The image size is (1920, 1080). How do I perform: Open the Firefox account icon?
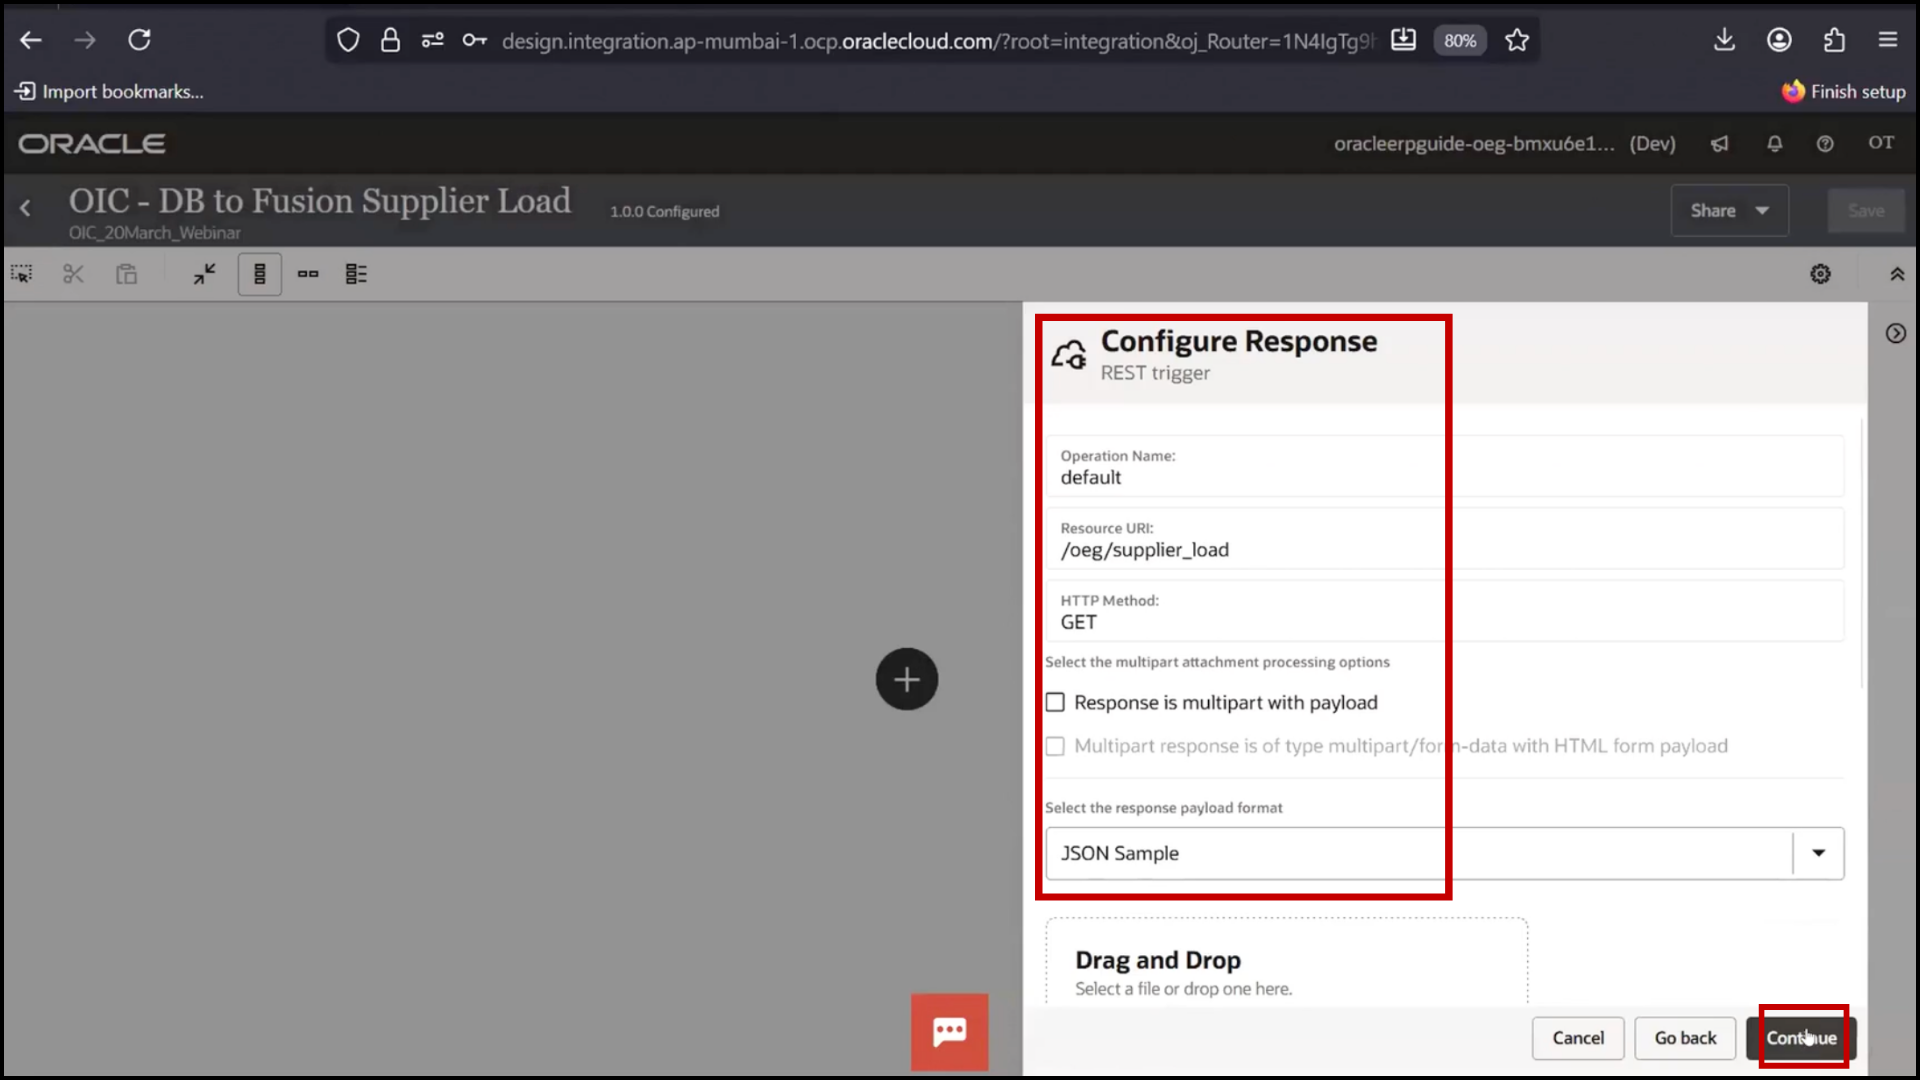coord(1779,40)
